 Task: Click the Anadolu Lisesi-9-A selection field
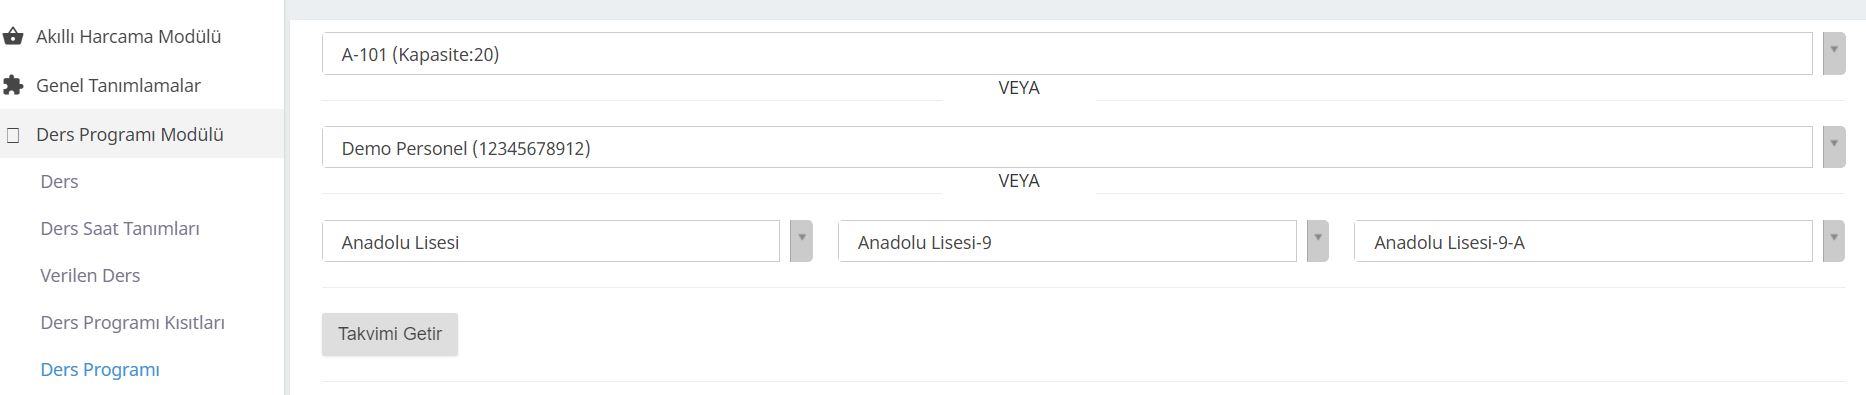point(1583,242)
